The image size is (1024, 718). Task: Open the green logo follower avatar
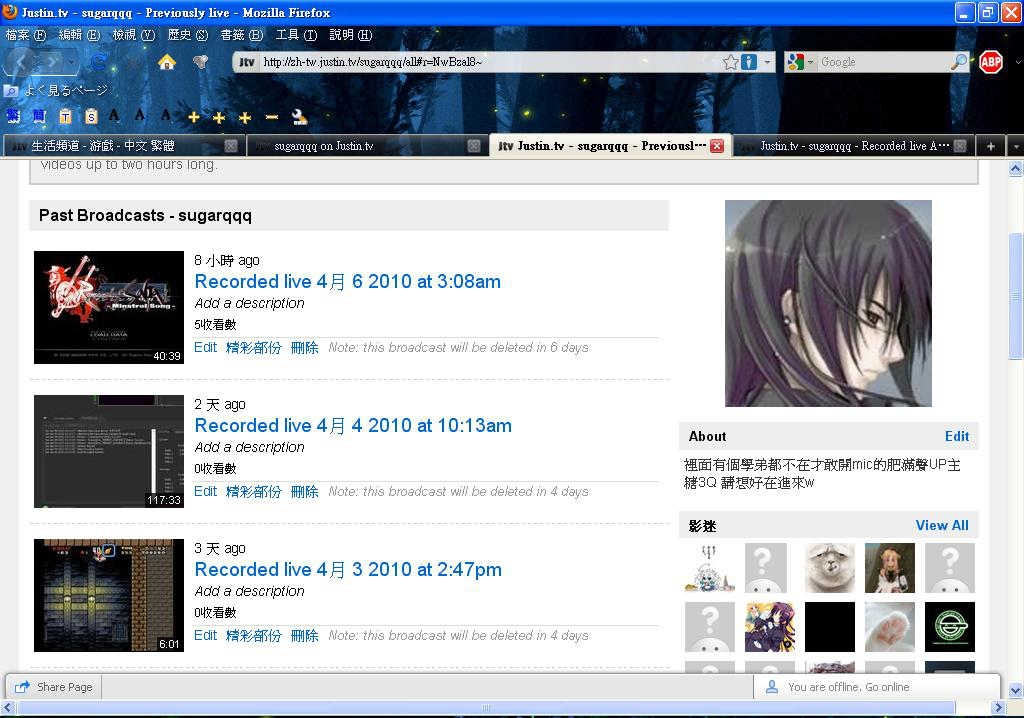pyautogui.click(x=950, y=627)
